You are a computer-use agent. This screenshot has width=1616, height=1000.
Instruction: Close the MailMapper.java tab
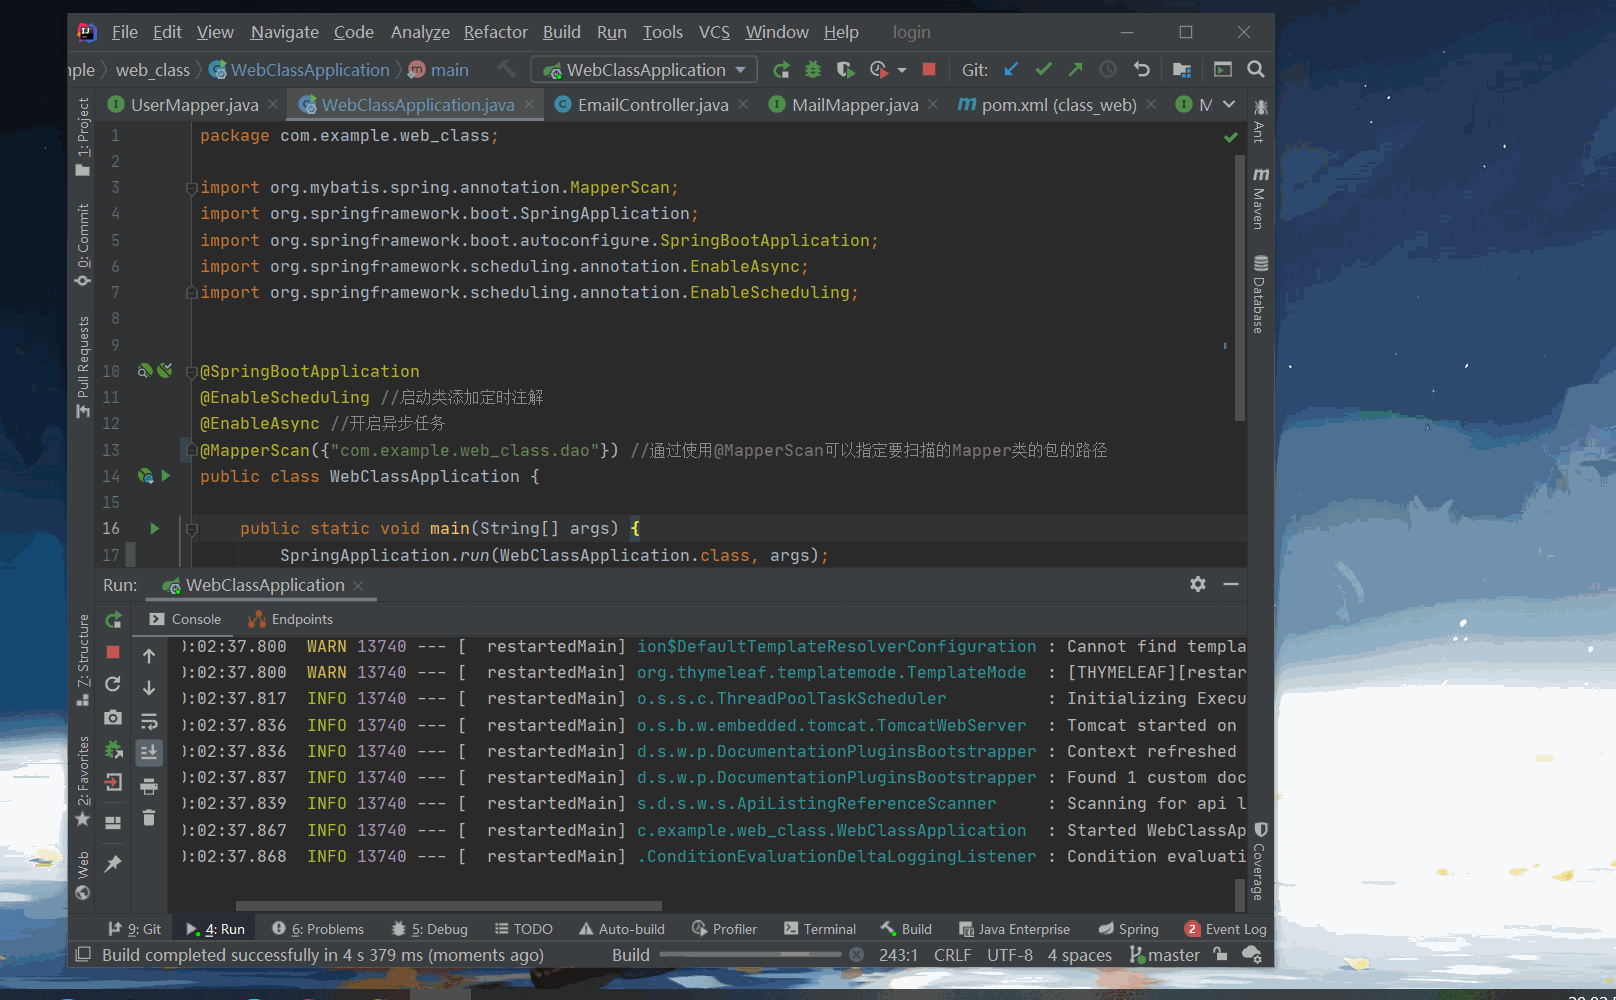point(933,104)
